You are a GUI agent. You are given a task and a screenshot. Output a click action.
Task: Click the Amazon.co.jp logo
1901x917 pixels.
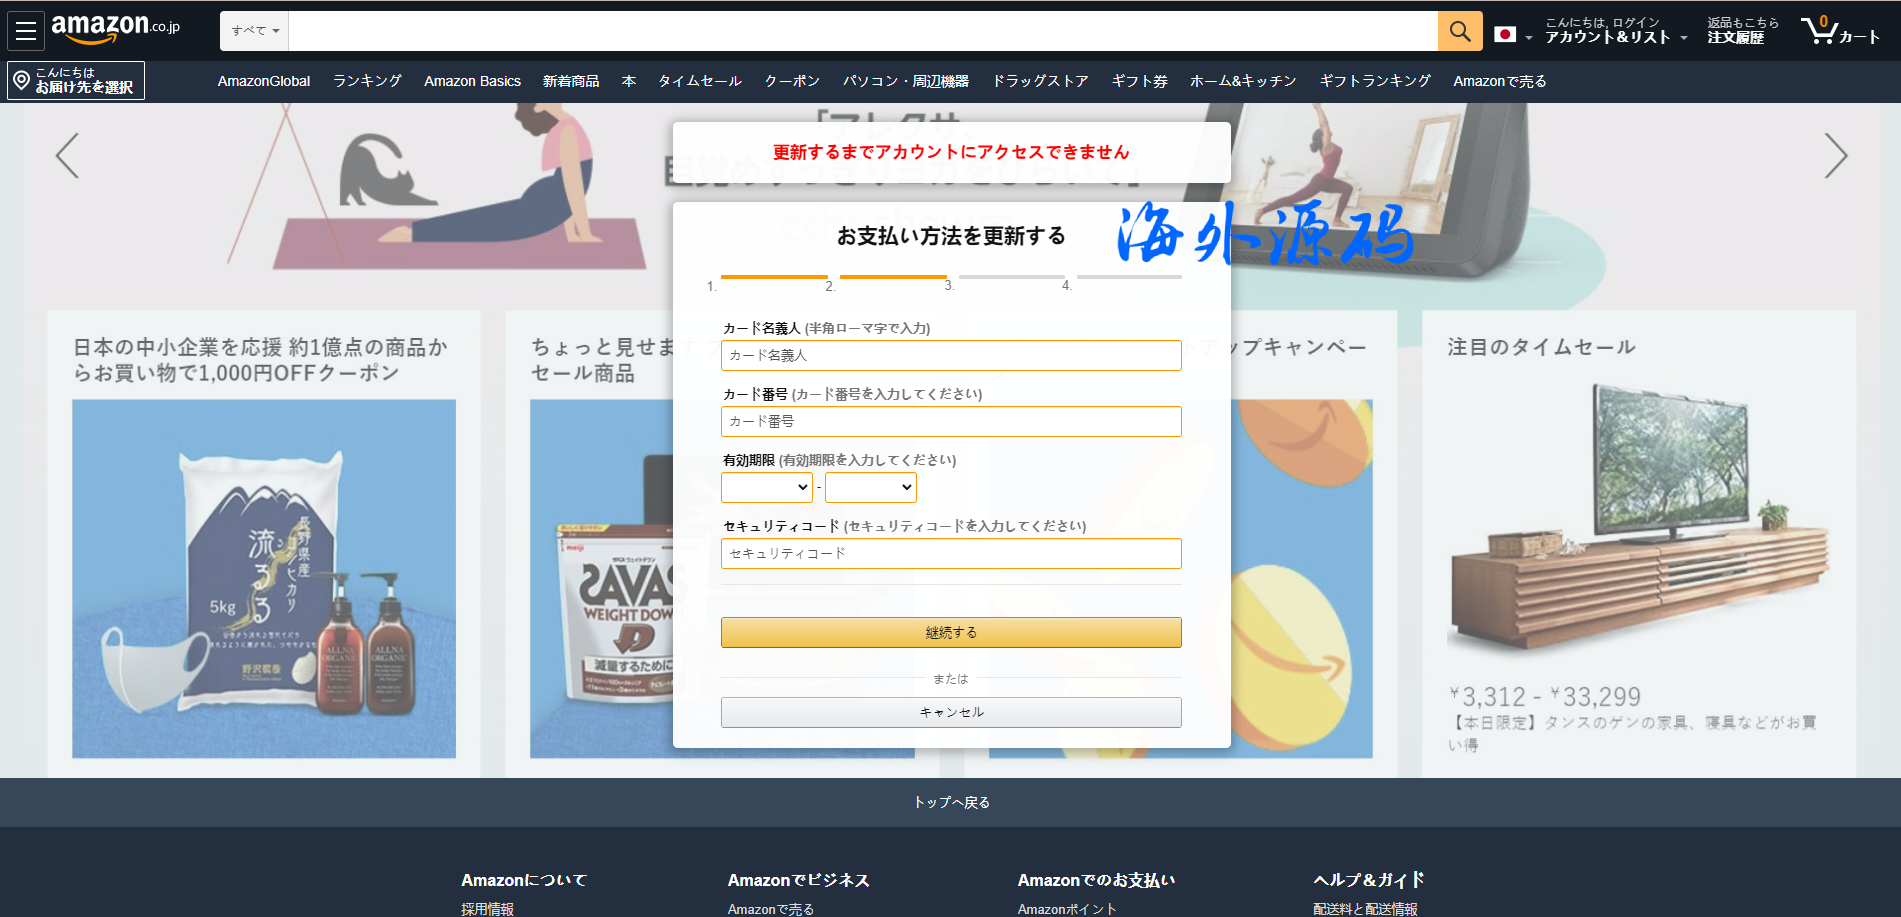(115, 29)
